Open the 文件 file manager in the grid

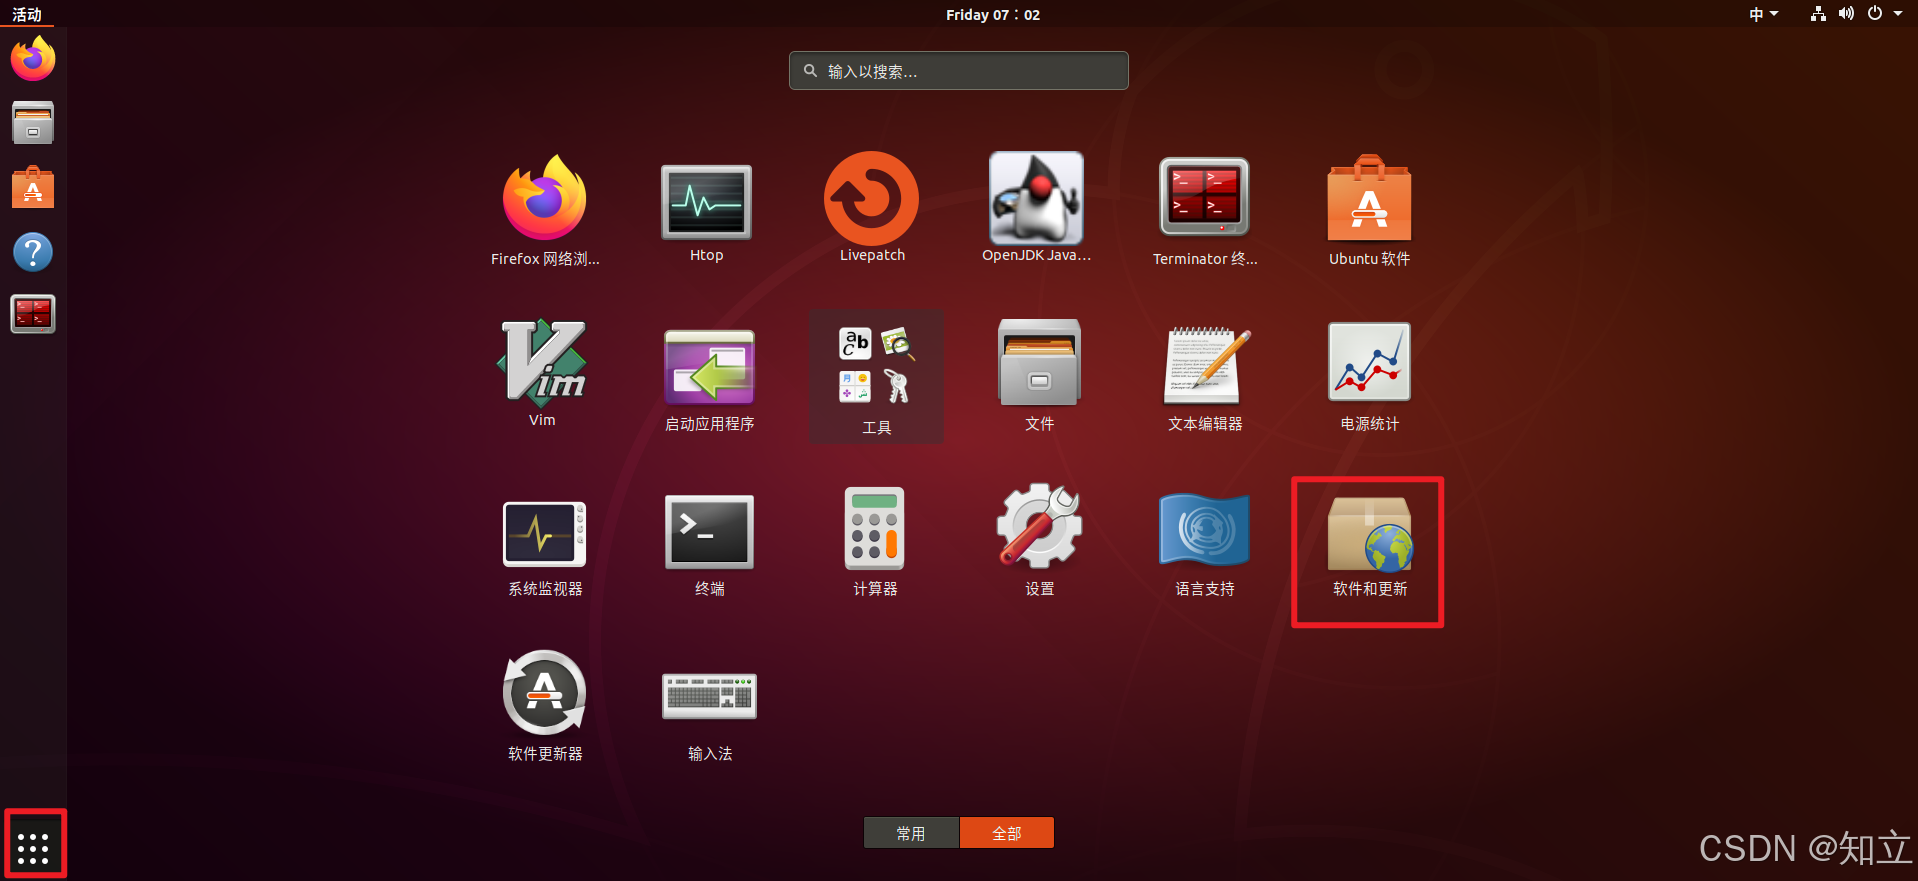[x=1039, y=362]
